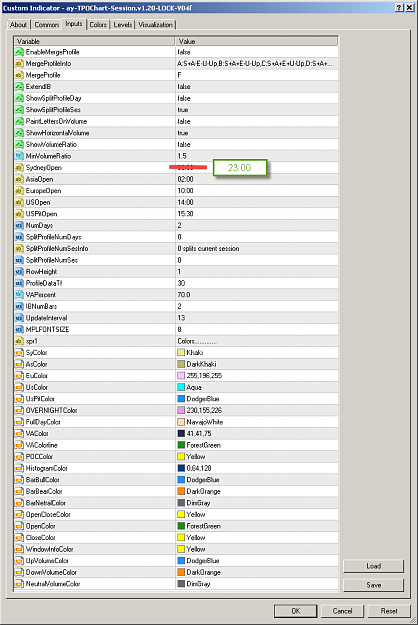The width and height of the screenshot is (418, 625).
Task: Click the CloseColor Yellow value
Action: coord(196,537)
